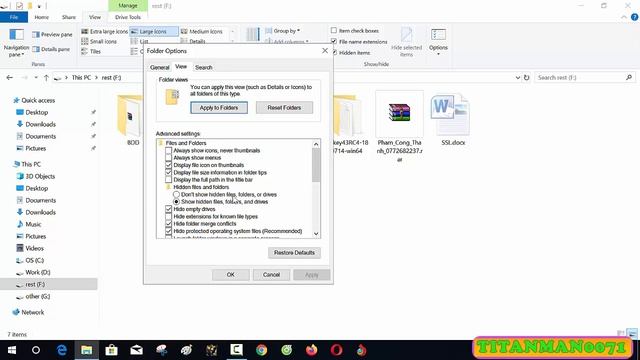Select Extra large icons layout
Image resolution: width=640 pixels, height=360 pixels.
104,31
